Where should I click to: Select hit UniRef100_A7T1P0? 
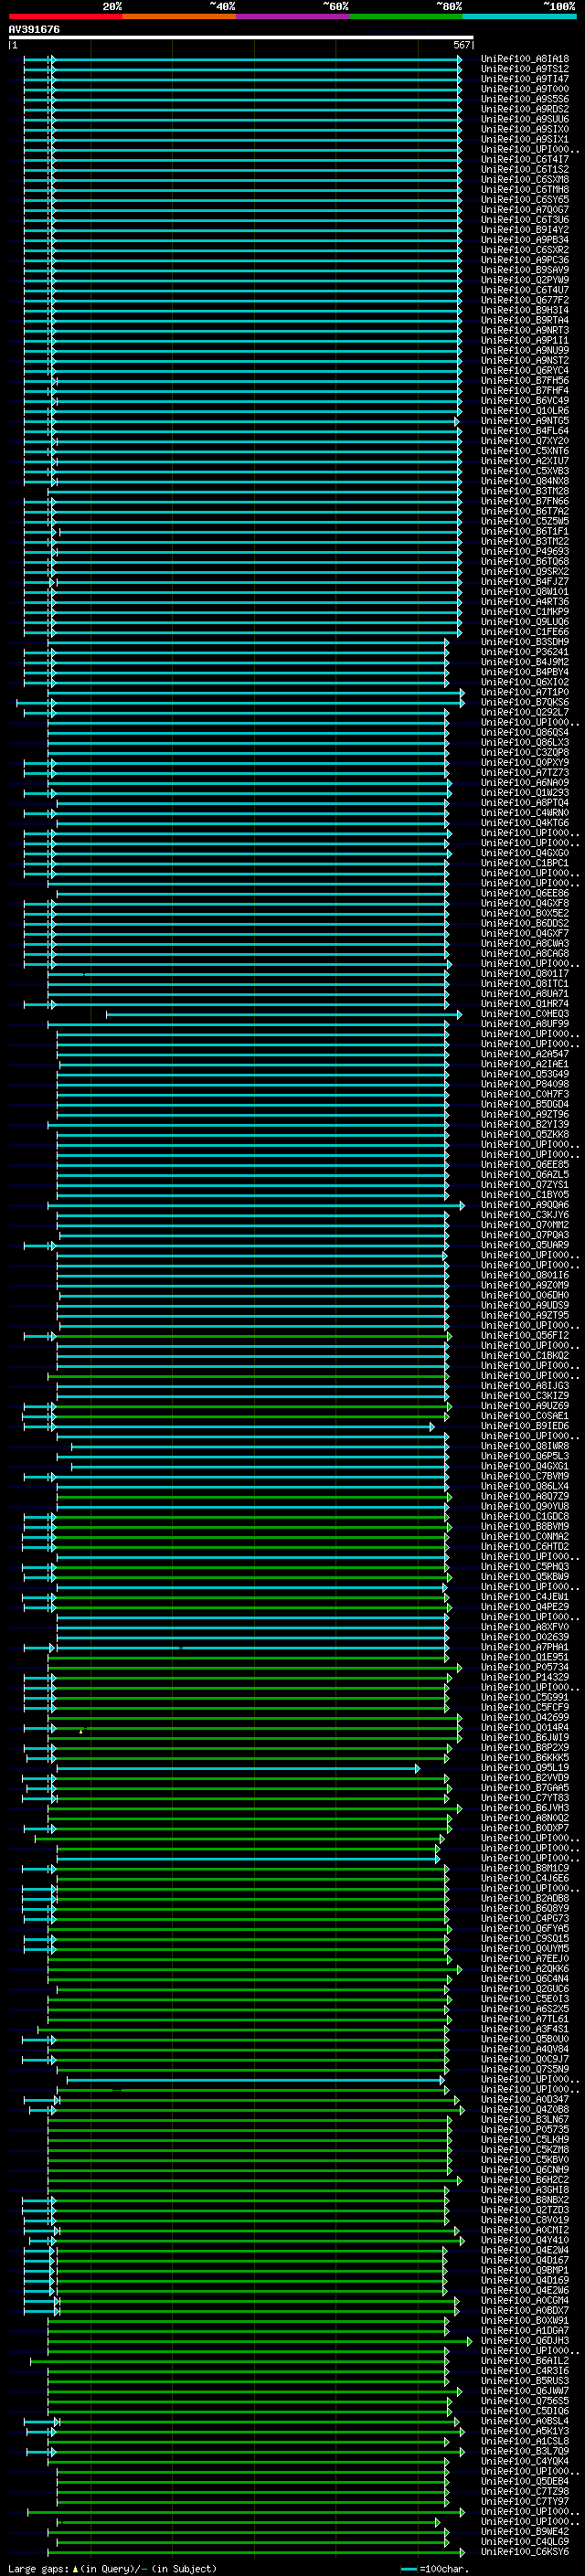click(525, 692)
